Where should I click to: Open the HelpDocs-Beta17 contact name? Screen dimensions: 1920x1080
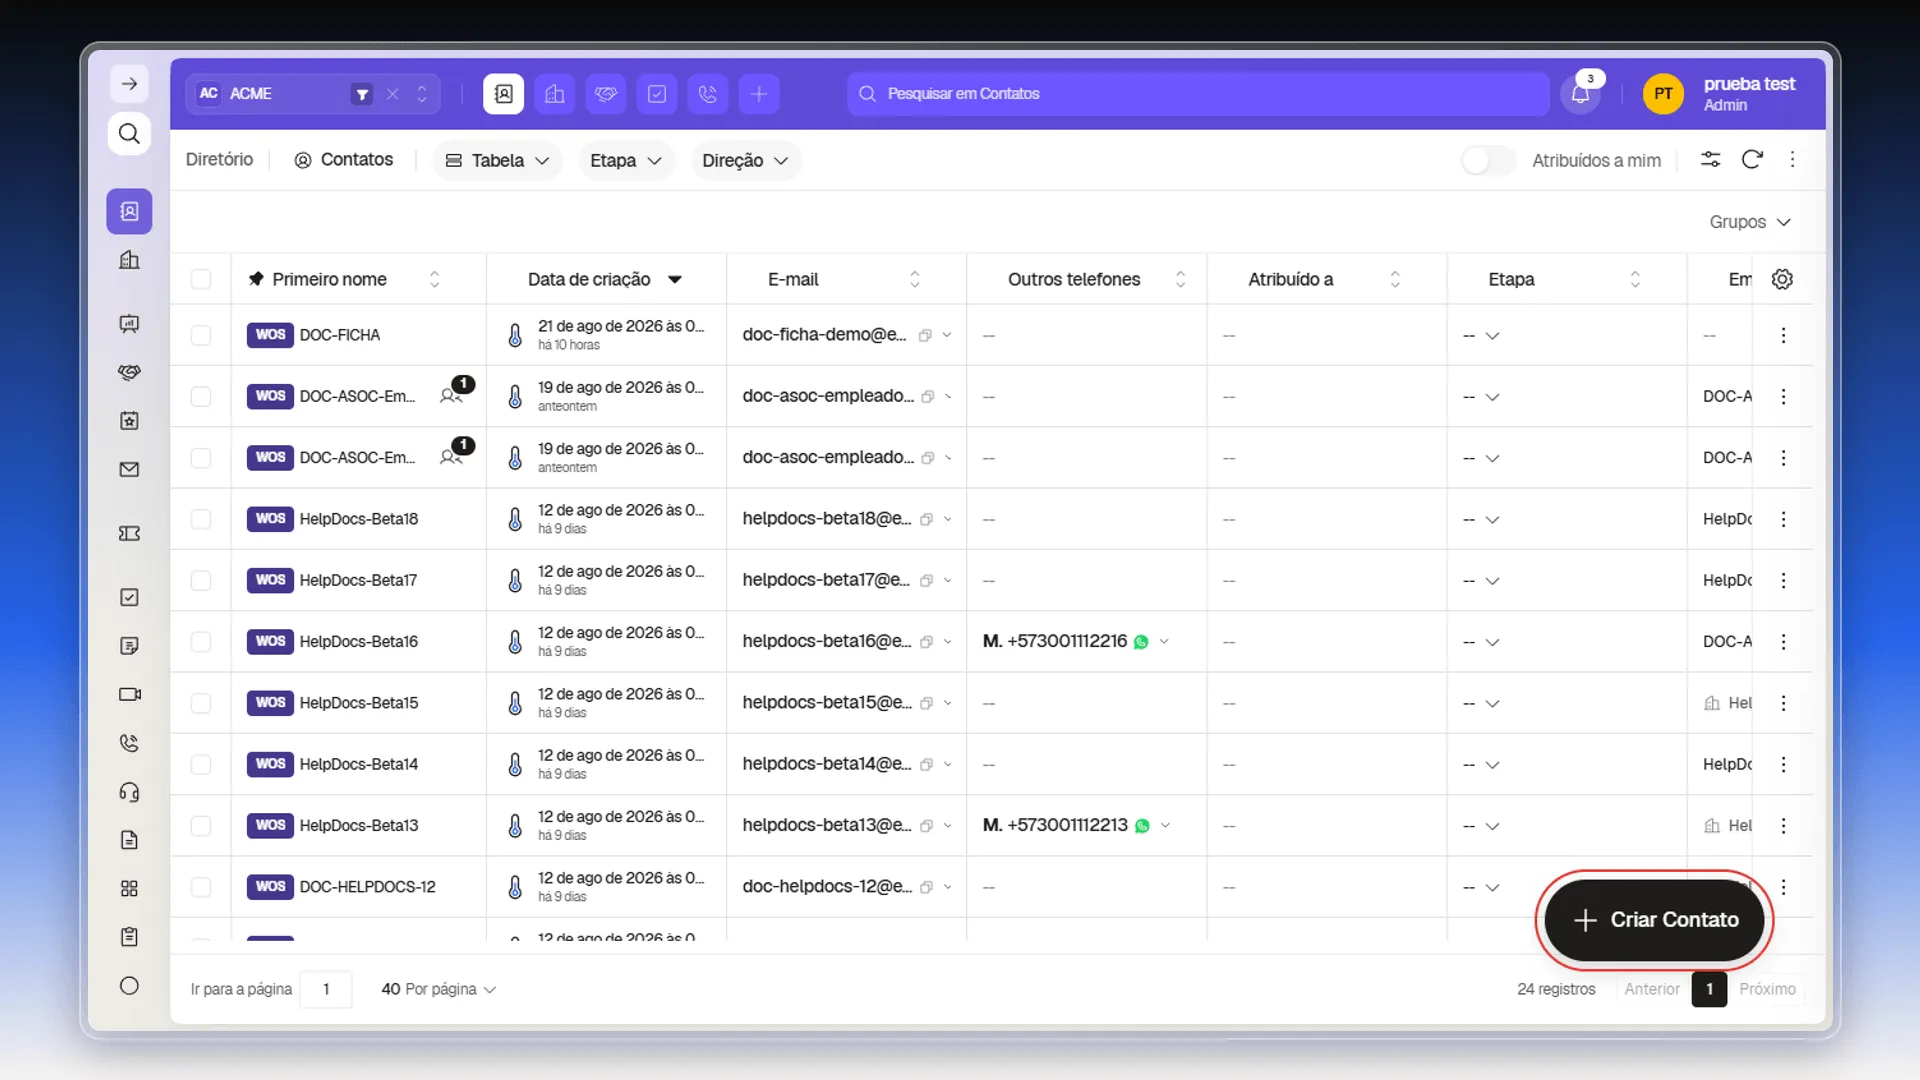[358, 580]
